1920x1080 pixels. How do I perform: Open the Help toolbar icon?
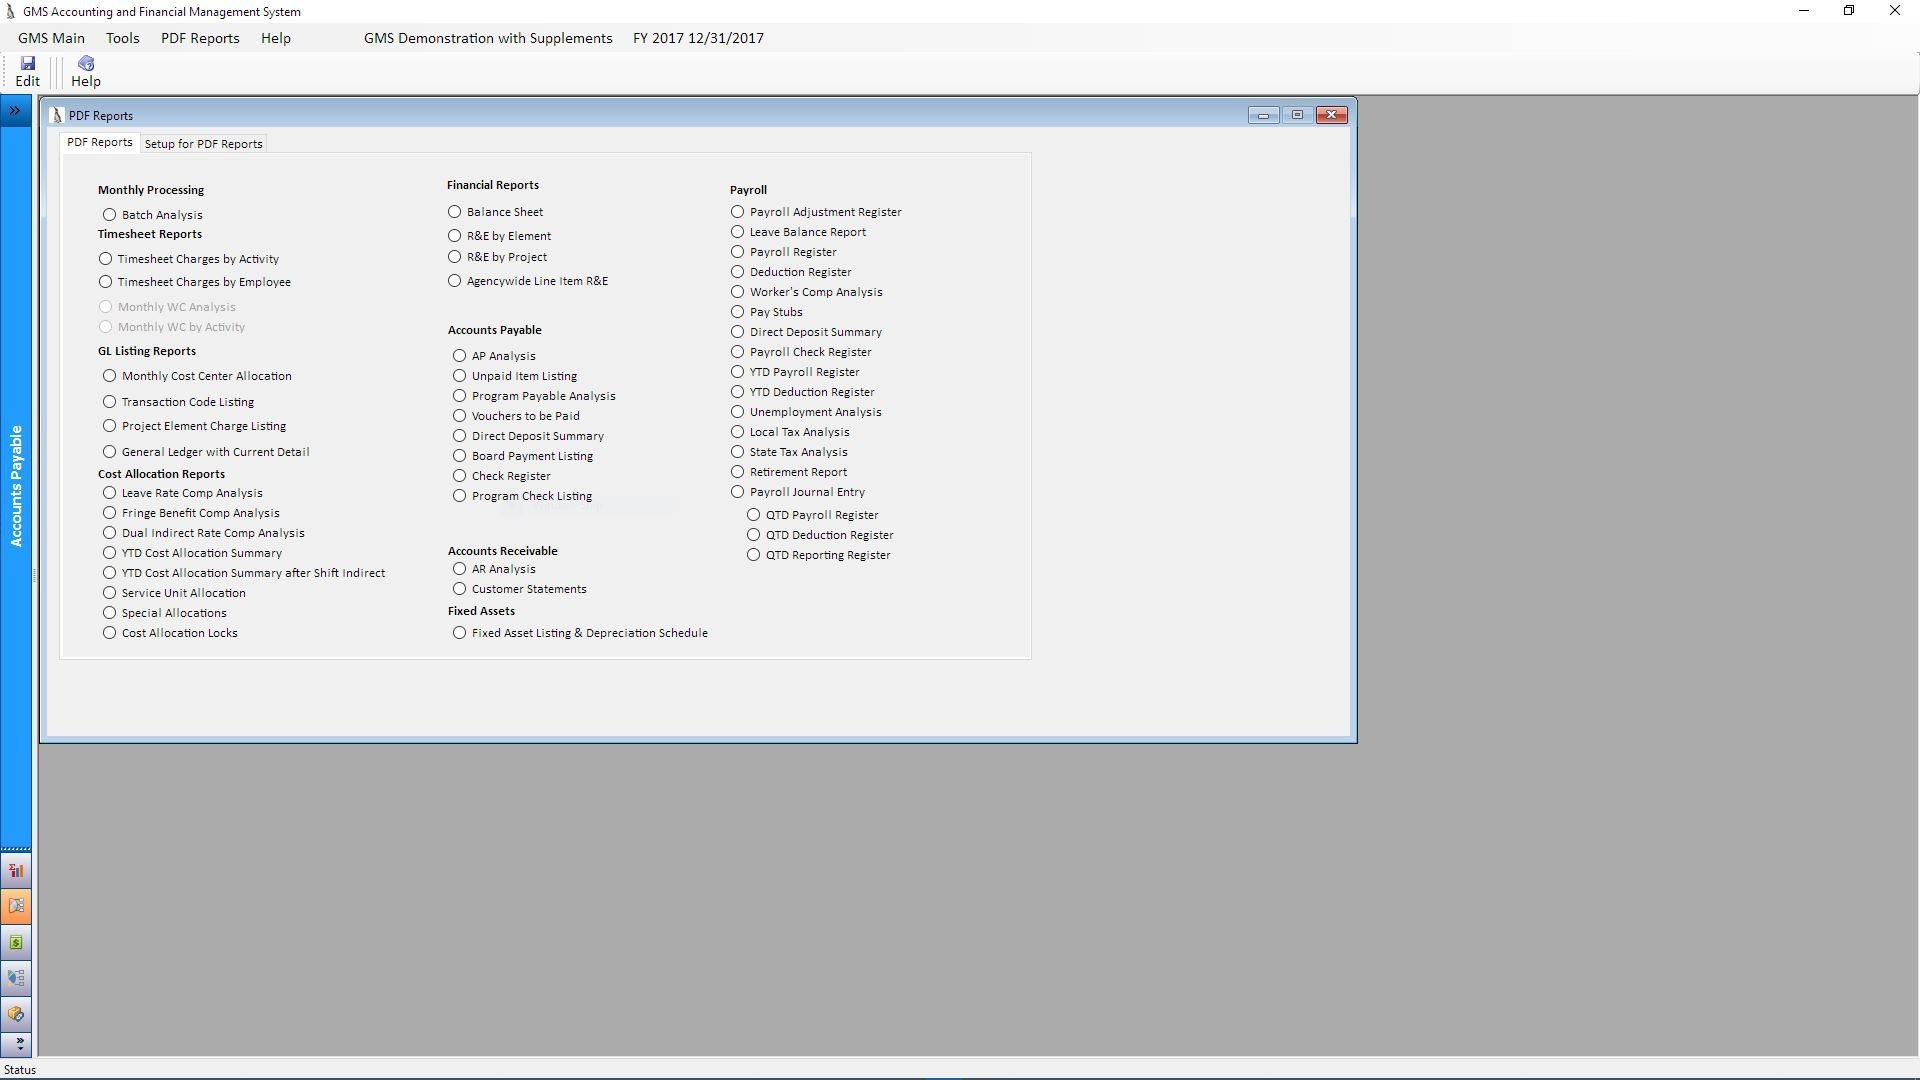tap(86, 64)
